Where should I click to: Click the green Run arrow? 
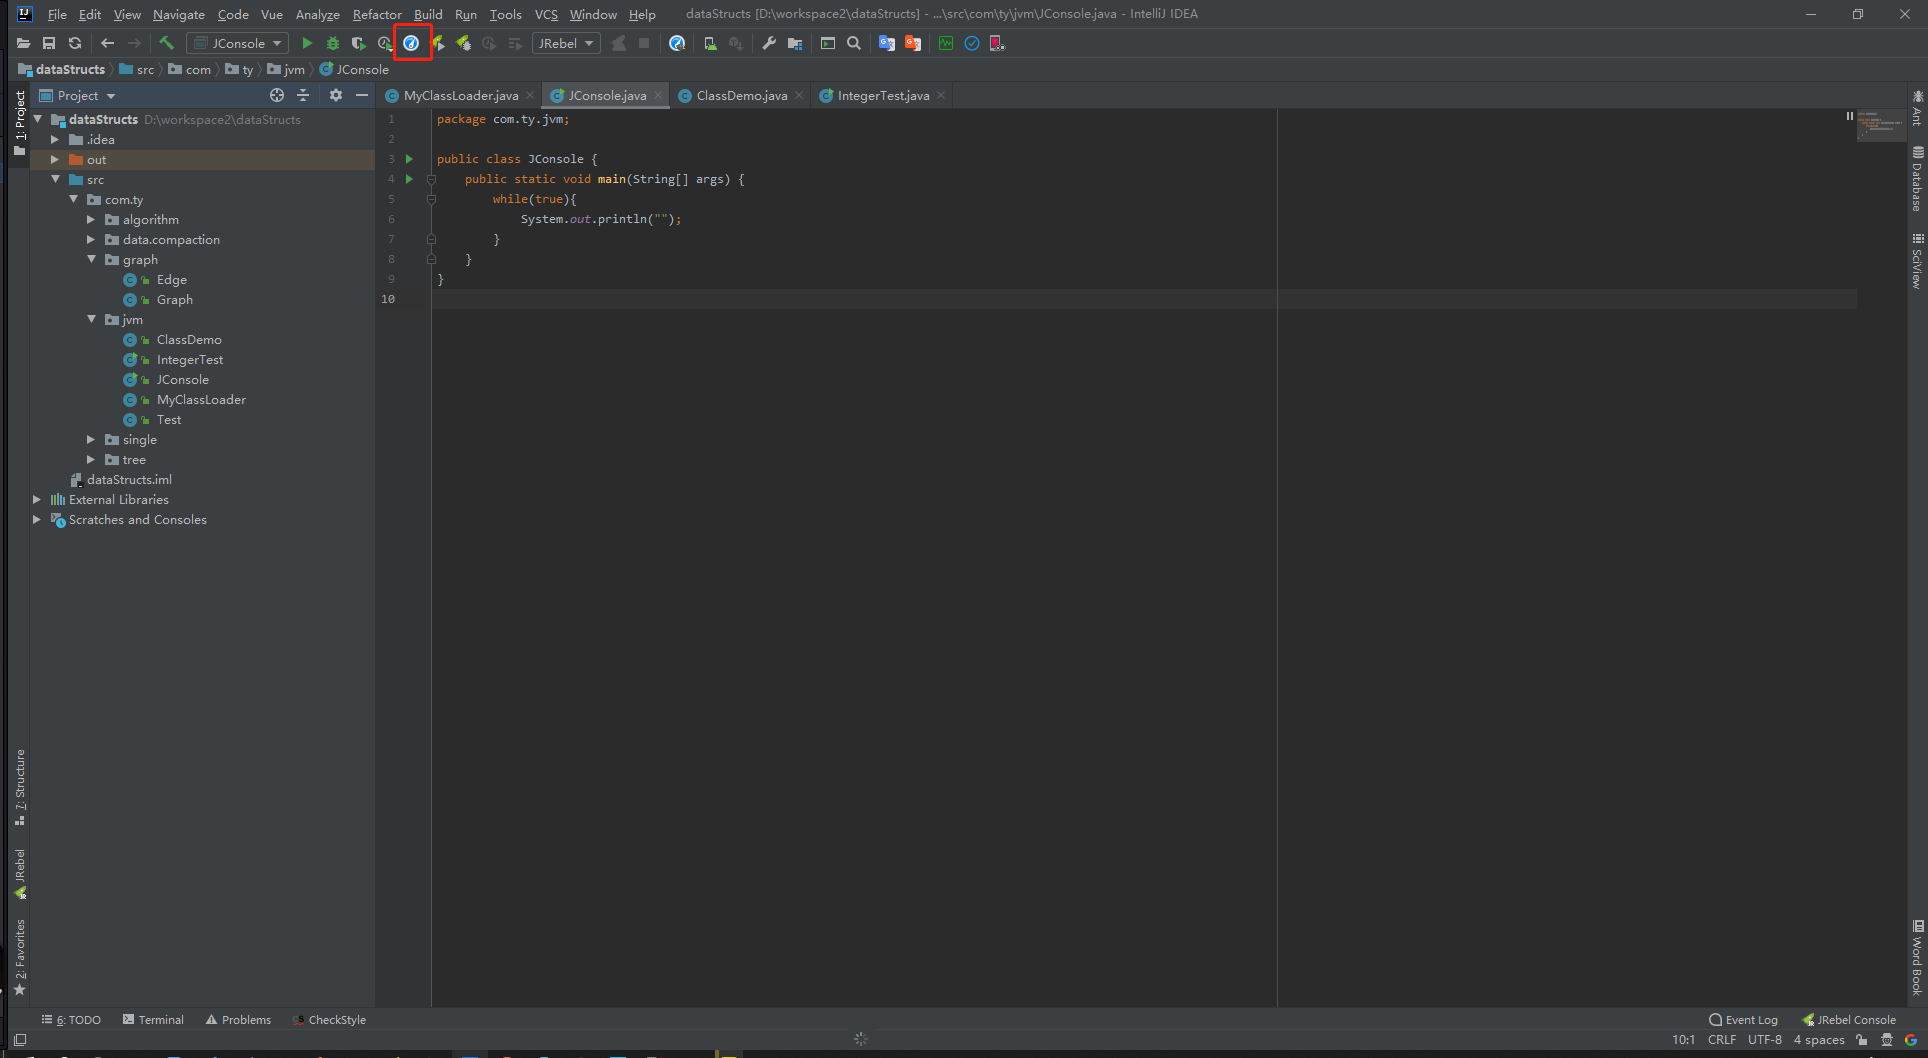(x=307, y=43)
